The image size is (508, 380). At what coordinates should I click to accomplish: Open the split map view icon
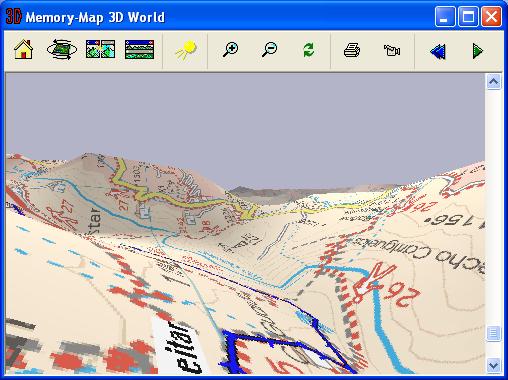click(x=100, y=50)
